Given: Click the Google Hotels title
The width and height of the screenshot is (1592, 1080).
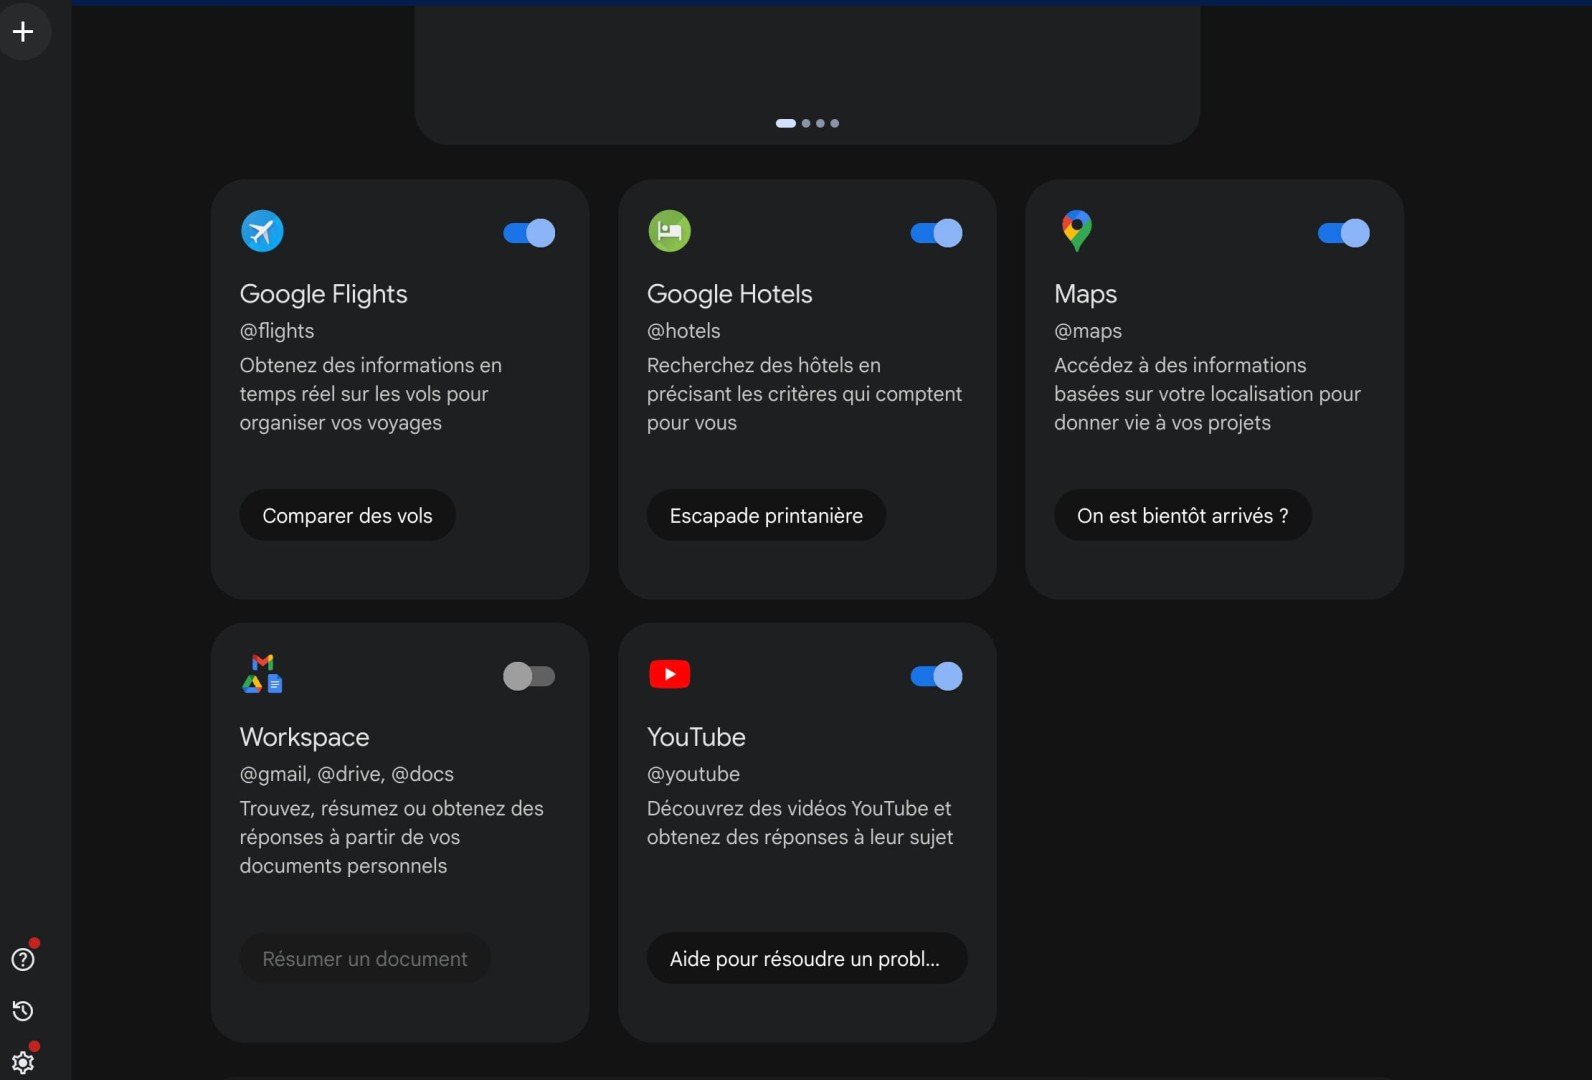Looking at the screenshot, I should click(x=729, y=294).
